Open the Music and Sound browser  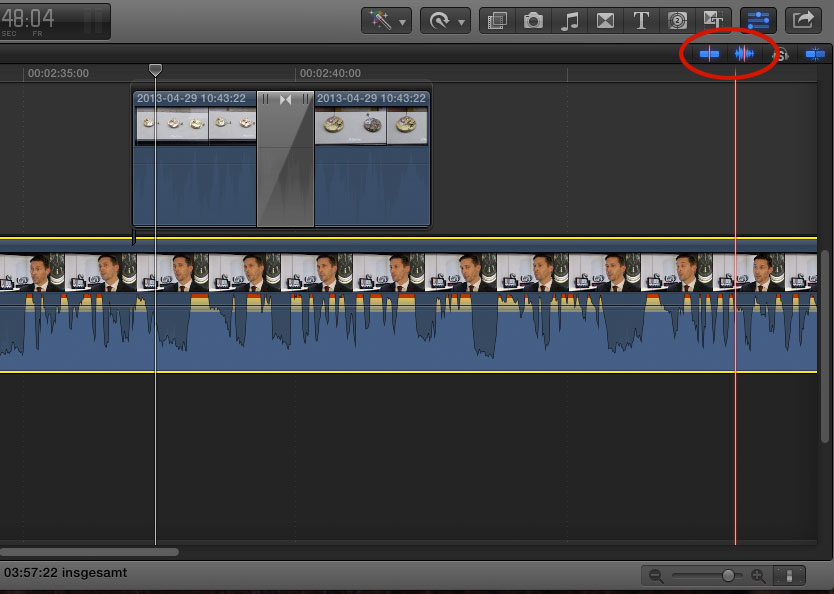point(569,20)
